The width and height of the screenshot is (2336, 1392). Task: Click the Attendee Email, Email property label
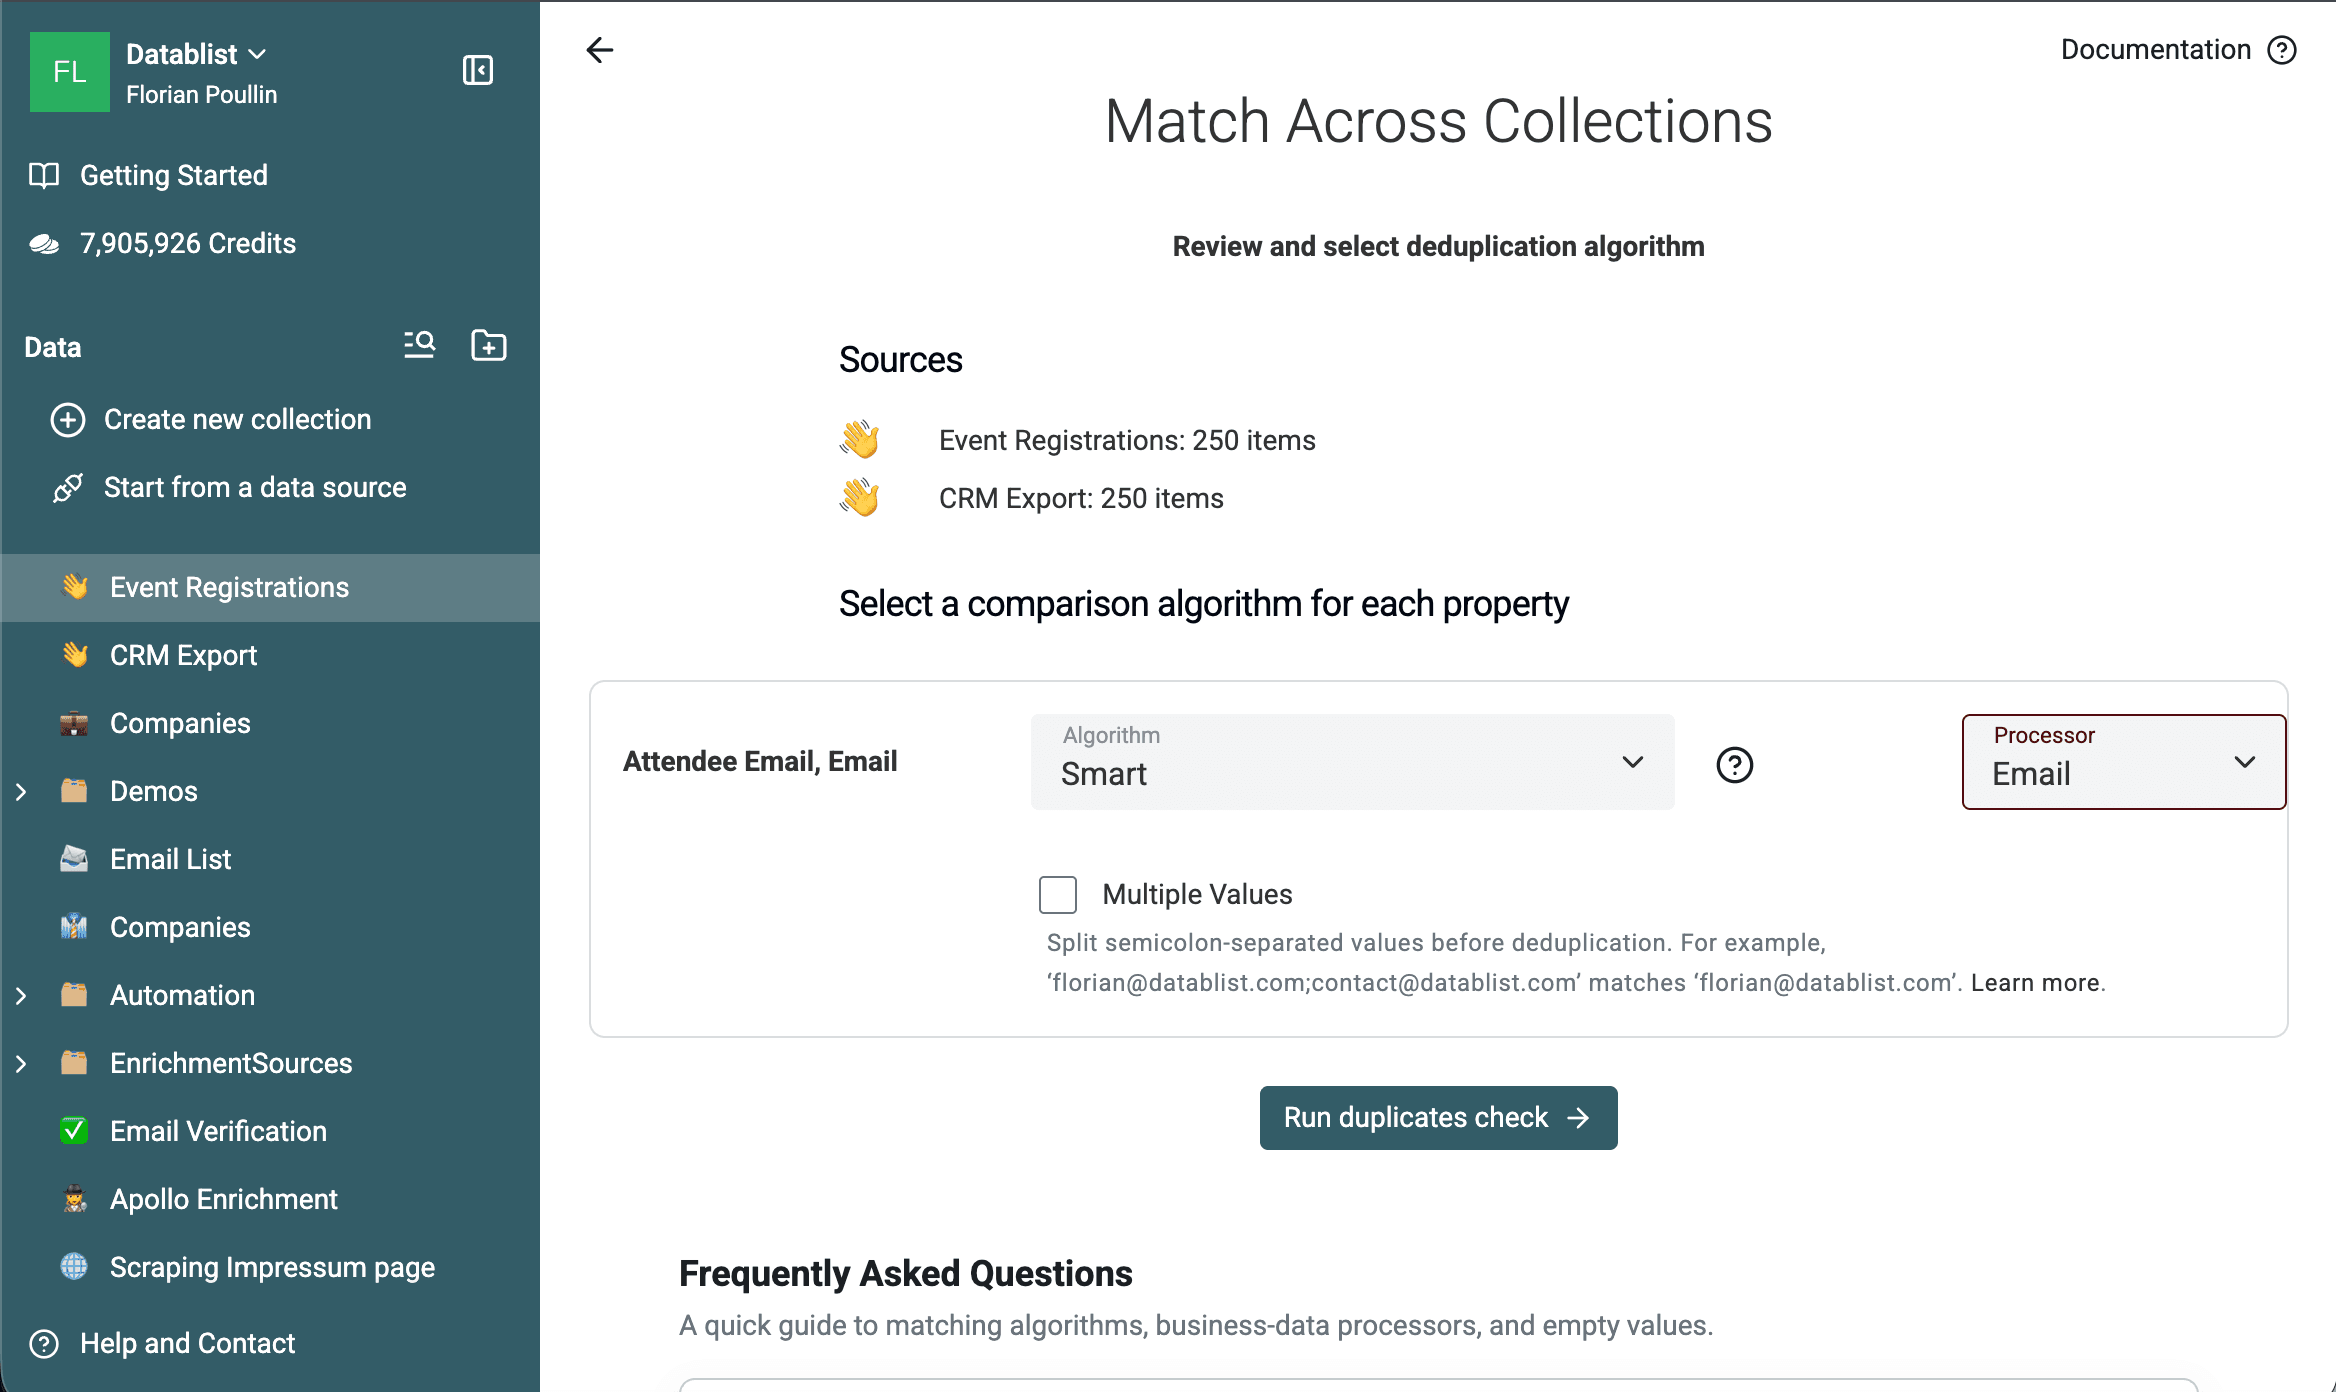760,762
